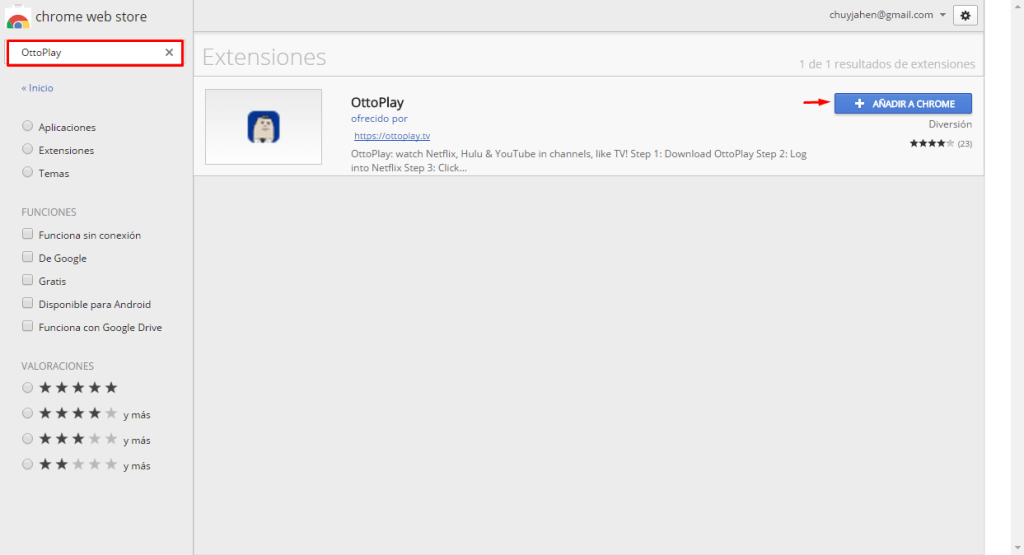Viewport: 1024px width, 555px height.
Task: Go back via the « Inicio link
Action: tap(37, 87)
